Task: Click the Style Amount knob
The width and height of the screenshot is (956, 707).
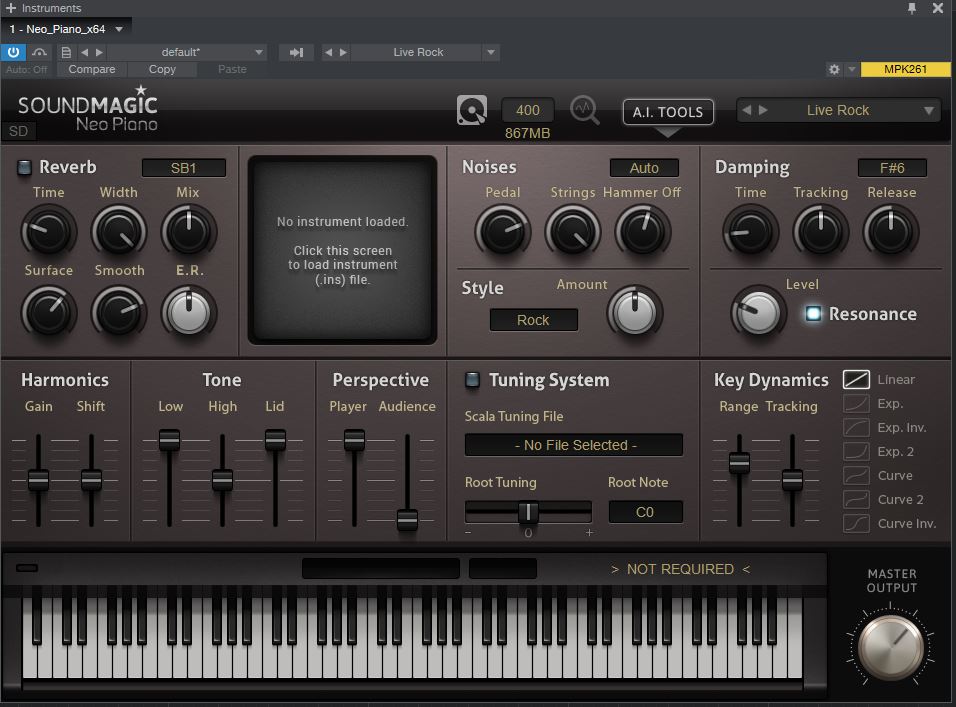Action: [635, 312]
